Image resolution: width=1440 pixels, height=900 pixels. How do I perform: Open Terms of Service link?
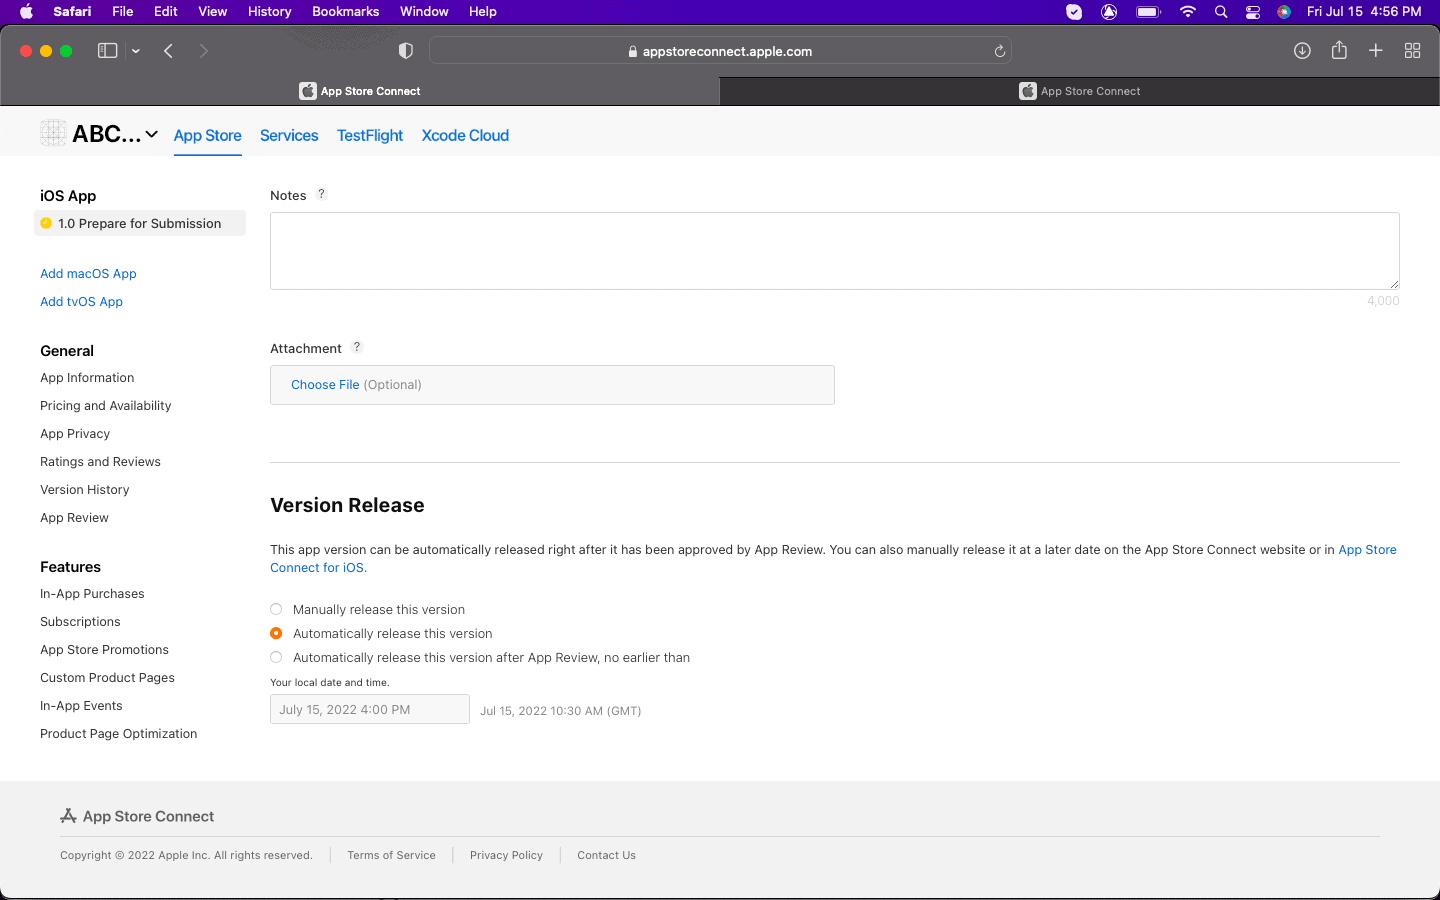(x=391, y=855)
